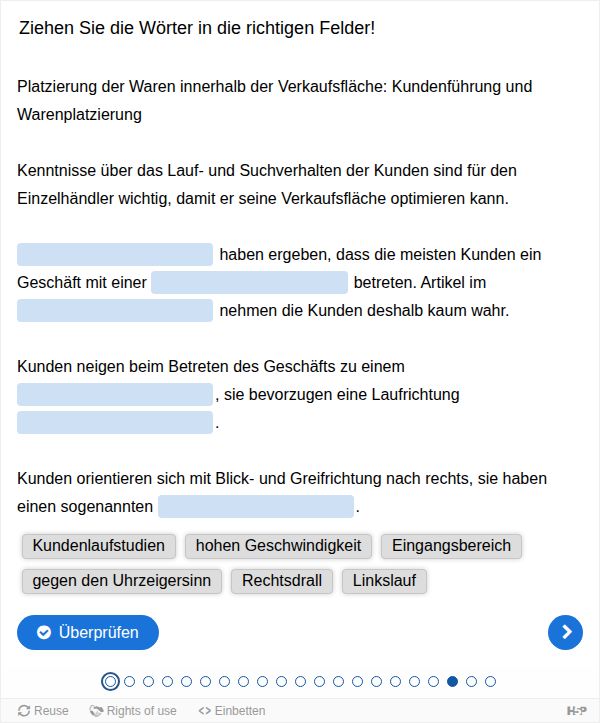Click the blue next-slide arrow button
600x723 pixels.
coord(565,632)
